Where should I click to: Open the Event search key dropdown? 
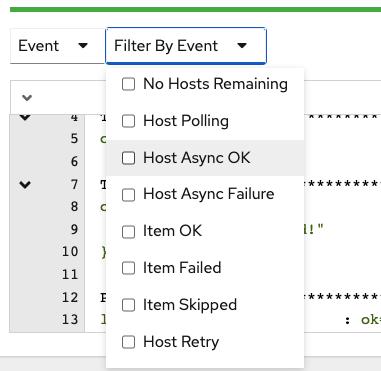coord(58,46)
